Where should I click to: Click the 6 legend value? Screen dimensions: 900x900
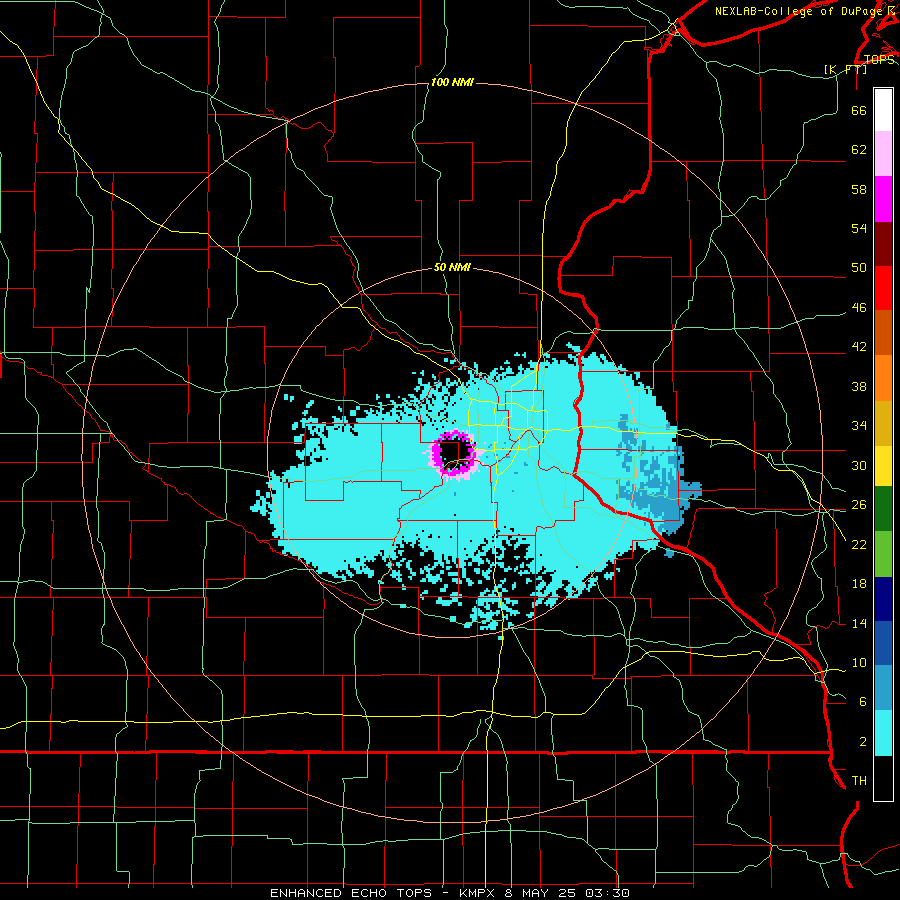[x=863, y=702]
